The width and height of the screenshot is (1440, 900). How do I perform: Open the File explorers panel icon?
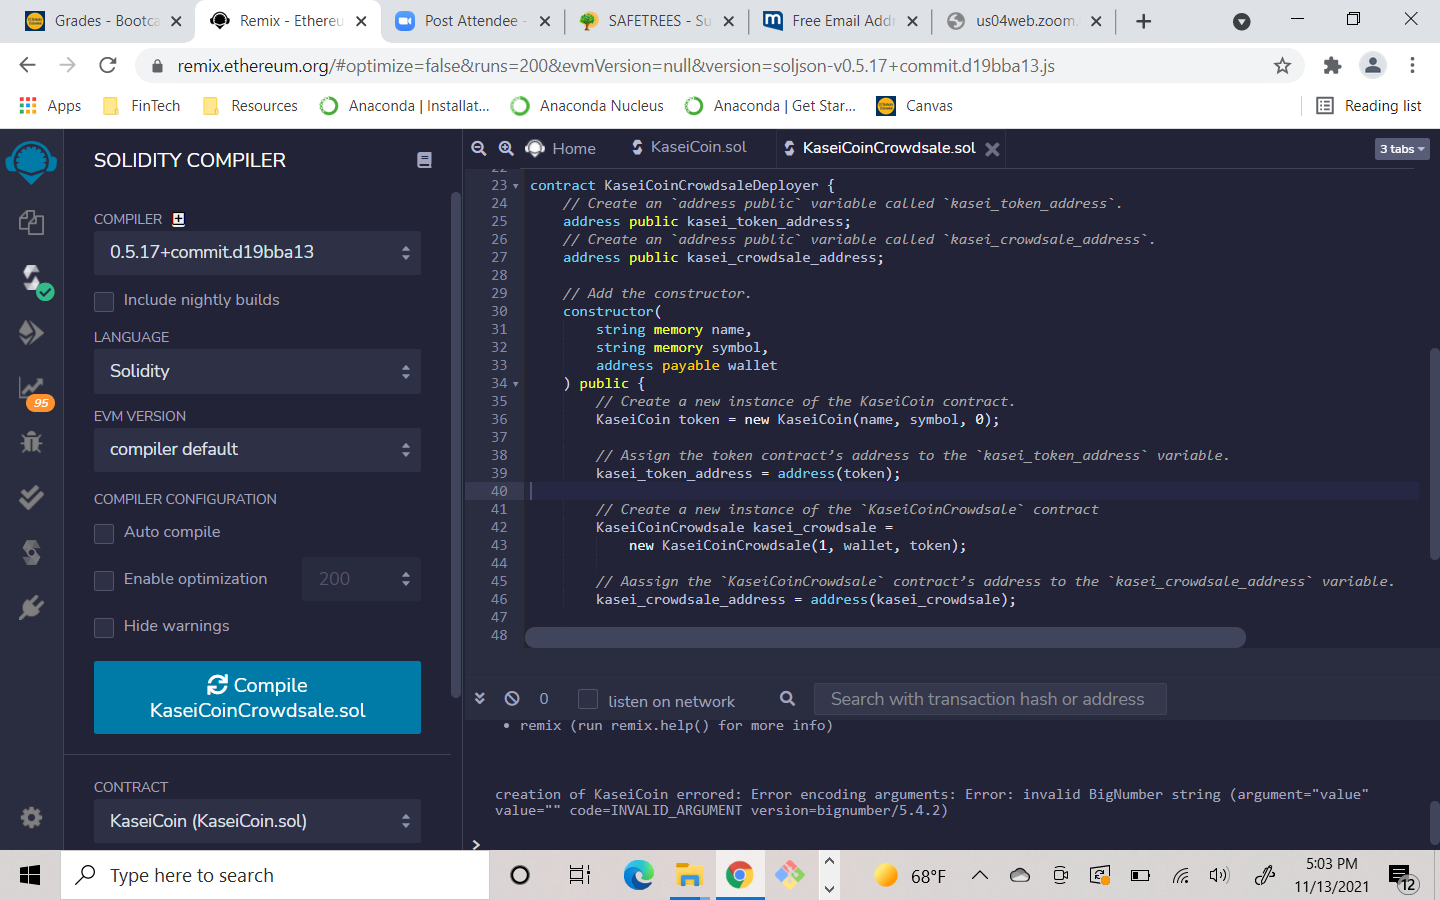(x=31, y=222)
